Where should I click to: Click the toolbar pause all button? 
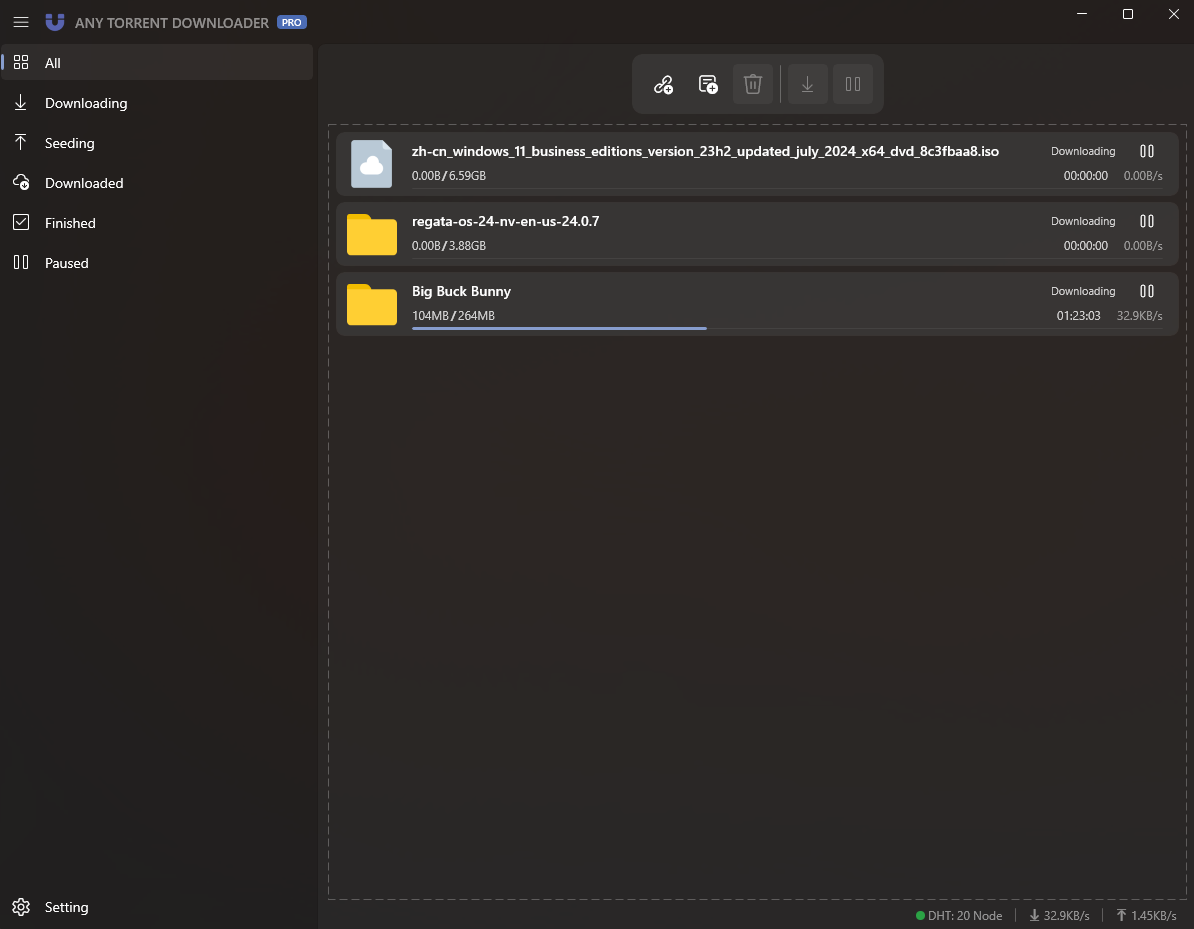tap(853, 84)
